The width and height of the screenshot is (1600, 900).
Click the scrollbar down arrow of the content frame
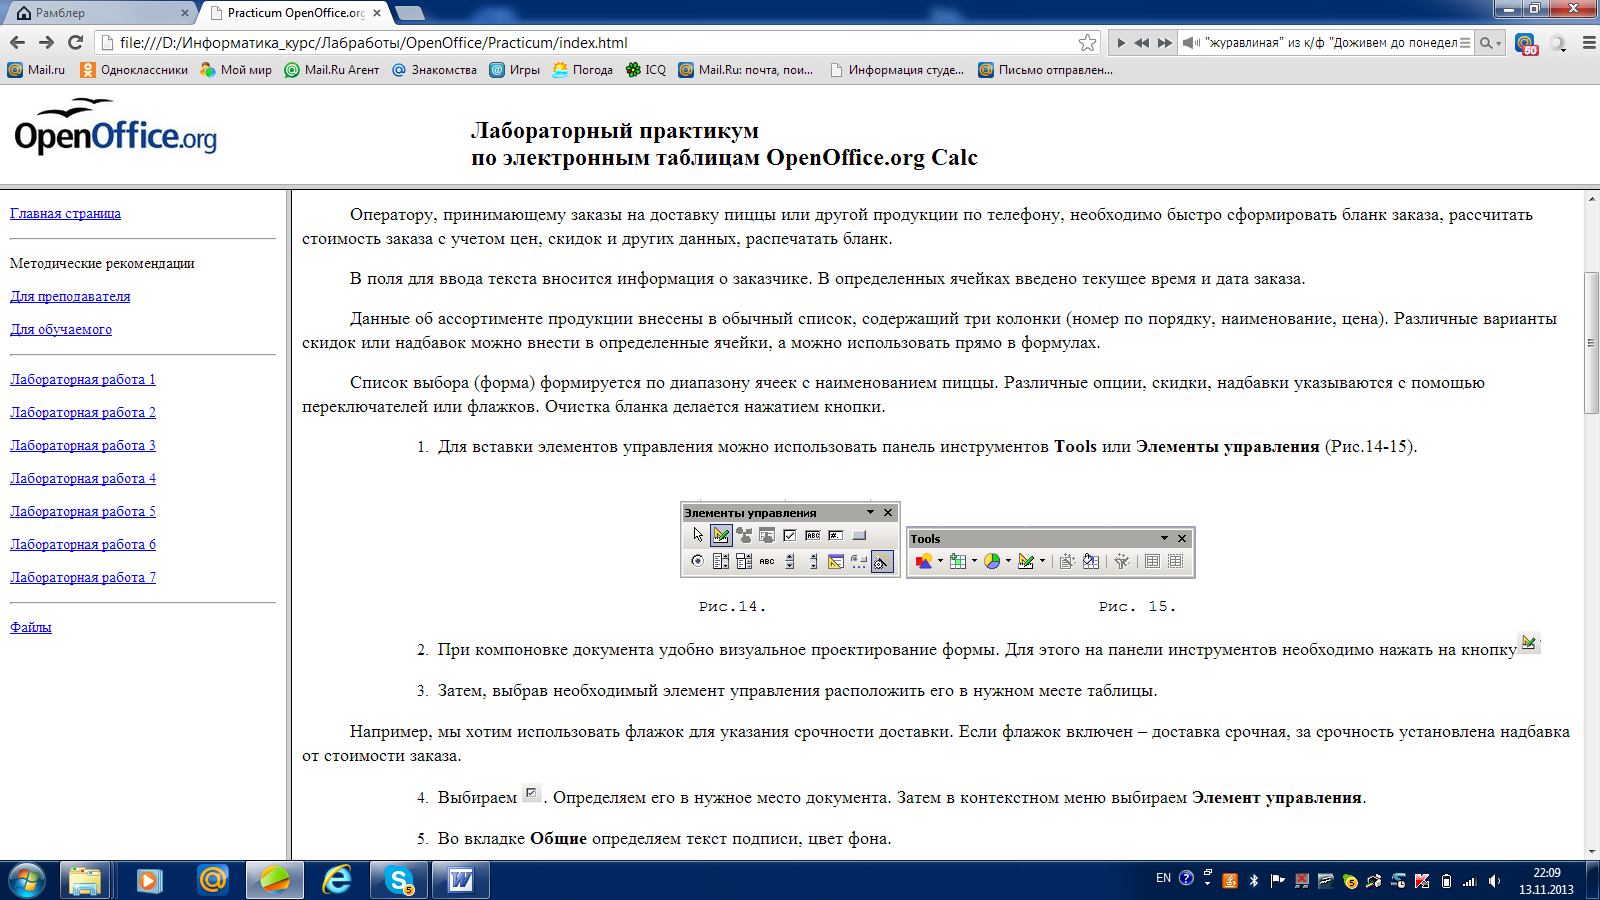[x=1591, y=851]
